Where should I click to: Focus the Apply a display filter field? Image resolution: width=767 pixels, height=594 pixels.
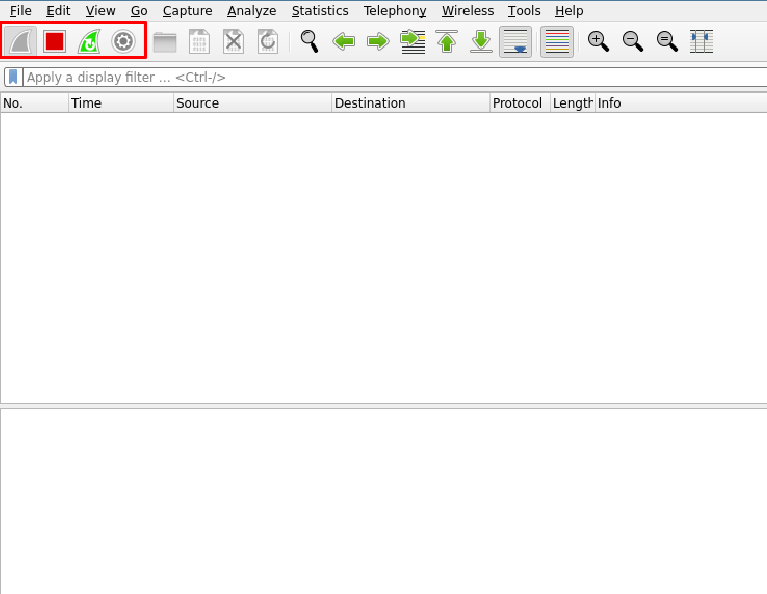(395, 77)
